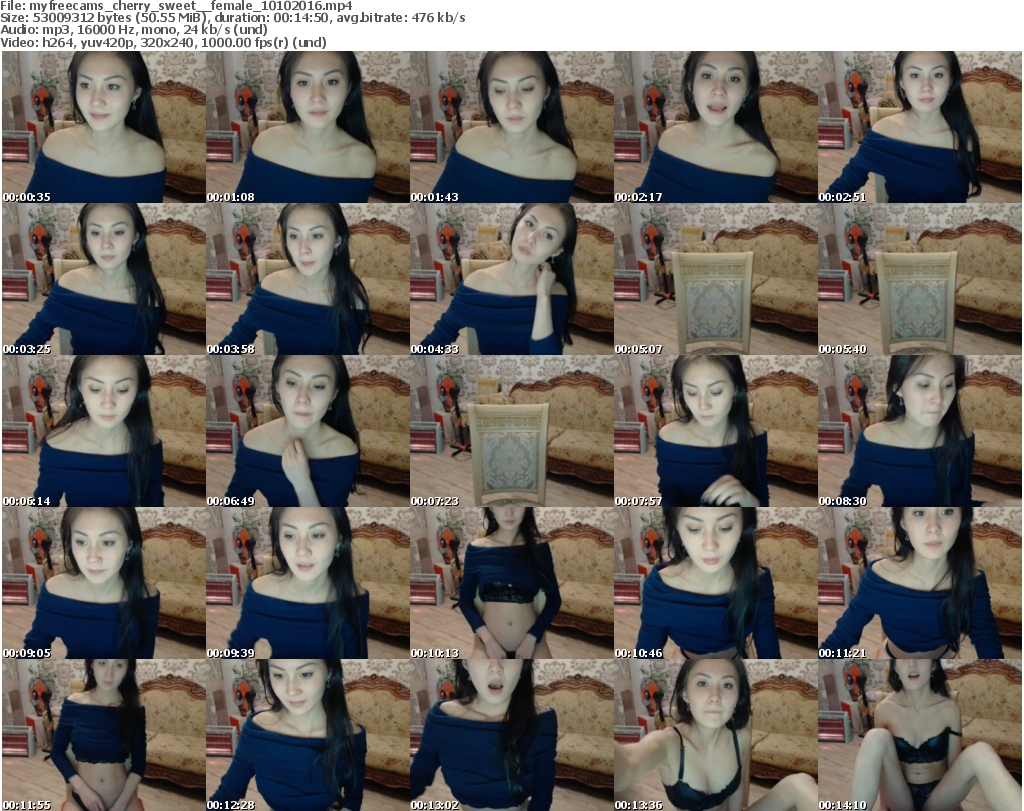Pick the thumbnail labeled 00:06:14
Screen dimensions: 1024x811
[104, 431]
